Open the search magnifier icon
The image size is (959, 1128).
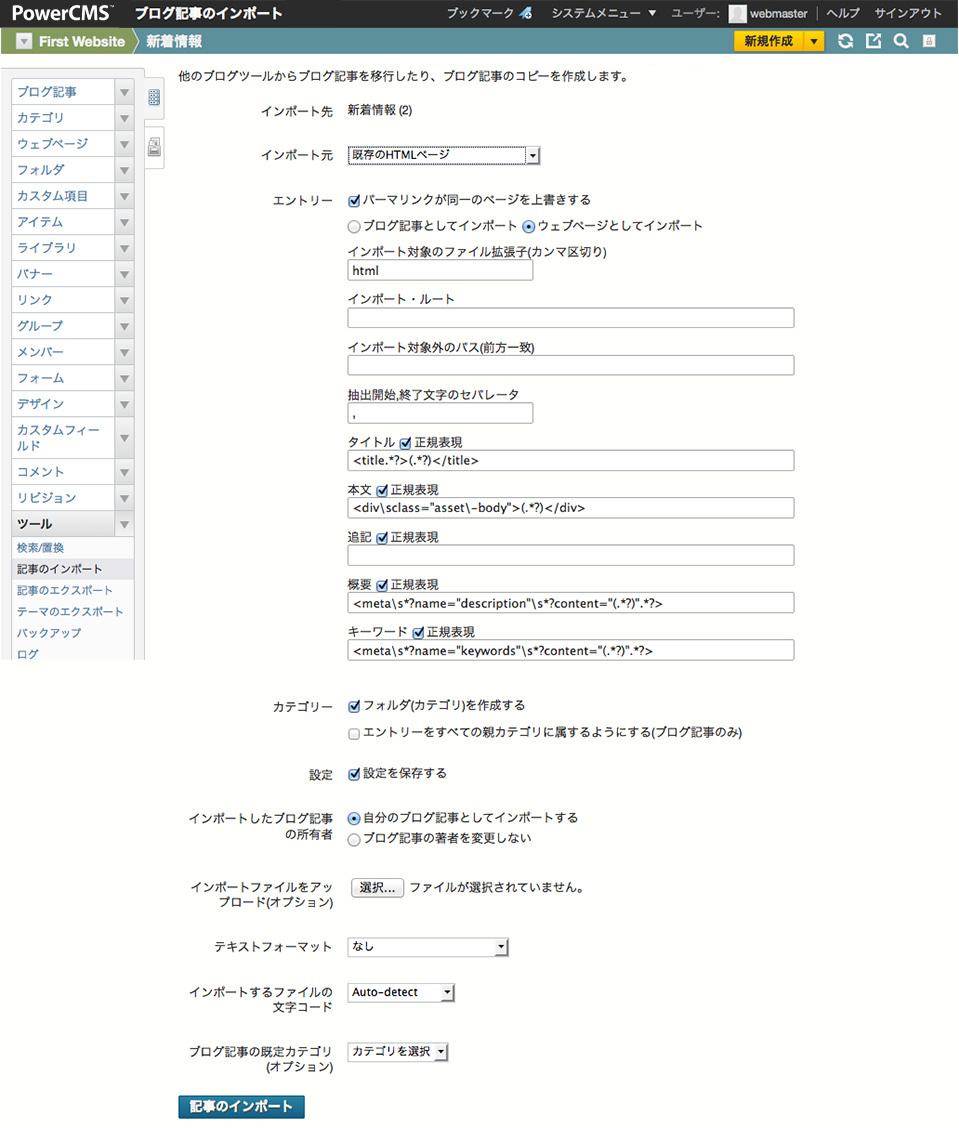point(901,41)
